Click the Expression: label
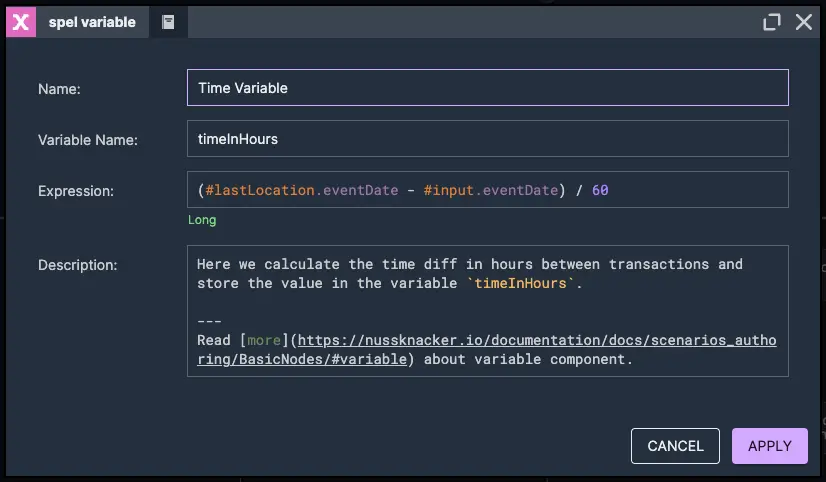The width and height of the screenshot is (826, 482). pos(76,191)
